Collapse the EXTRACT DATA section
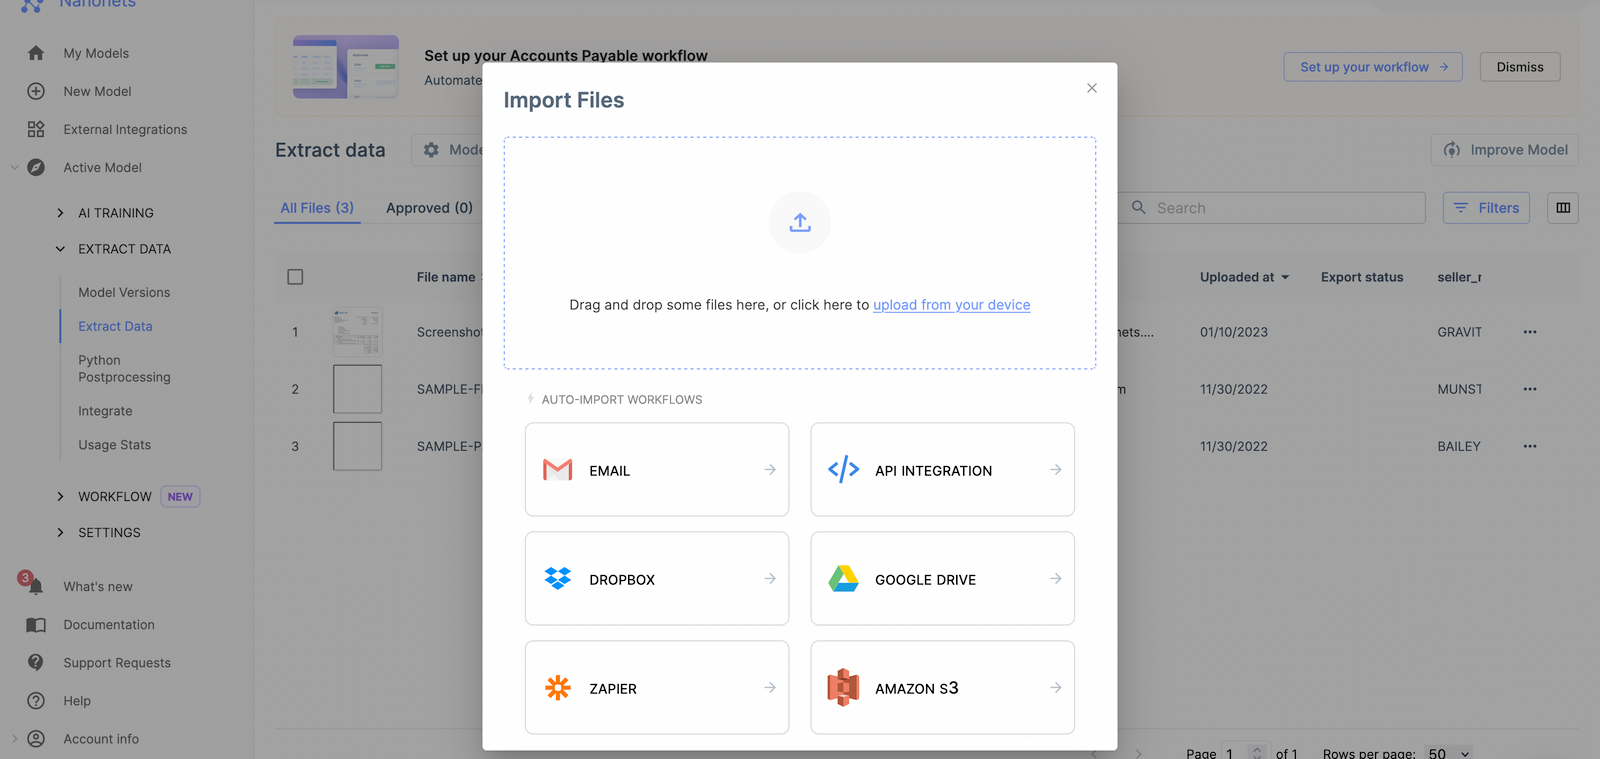 (60, 249)
